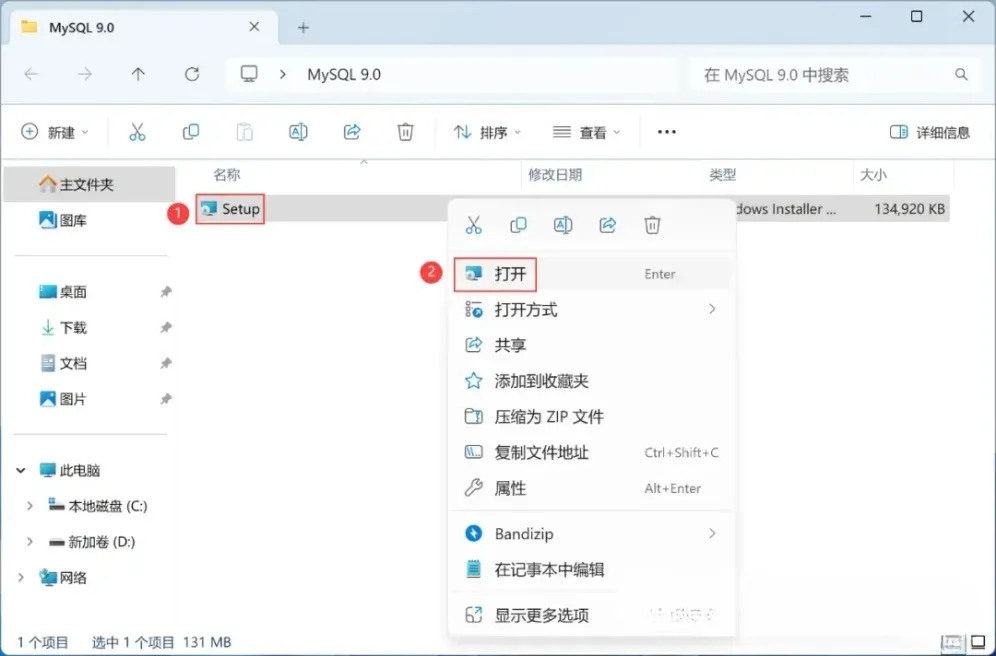The height and width of the screenshot is (656, 996).
Task: Refresh the folder view
Action: pyautogui.click(x=192, y=74)
